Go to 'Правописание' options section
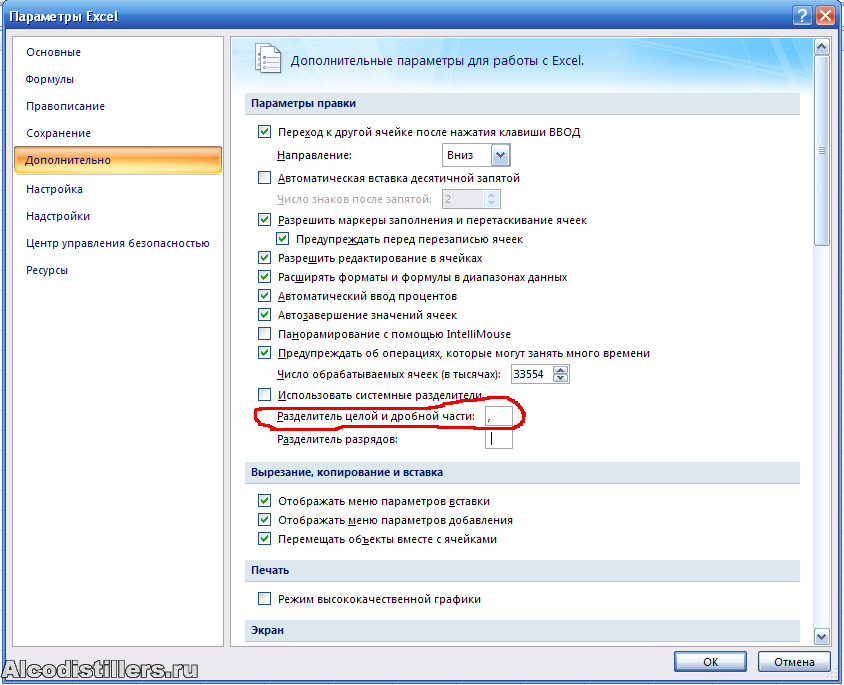 (65, 106)
